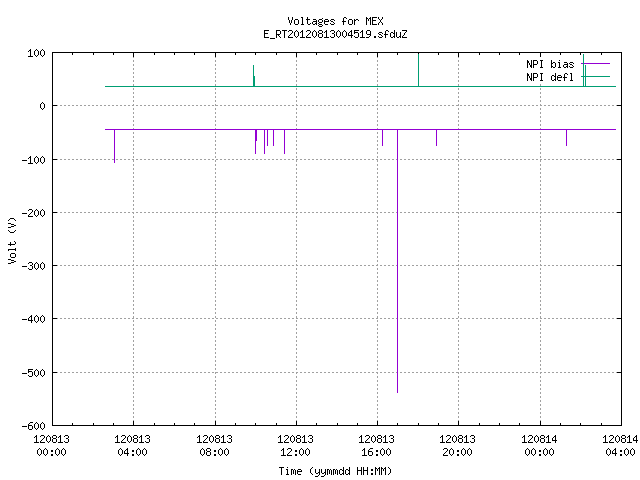640x480 pixels.
Task: Click the 'Time (yymmdd HH:MM)' x-axis label
Action: click(x=335, y=471)
